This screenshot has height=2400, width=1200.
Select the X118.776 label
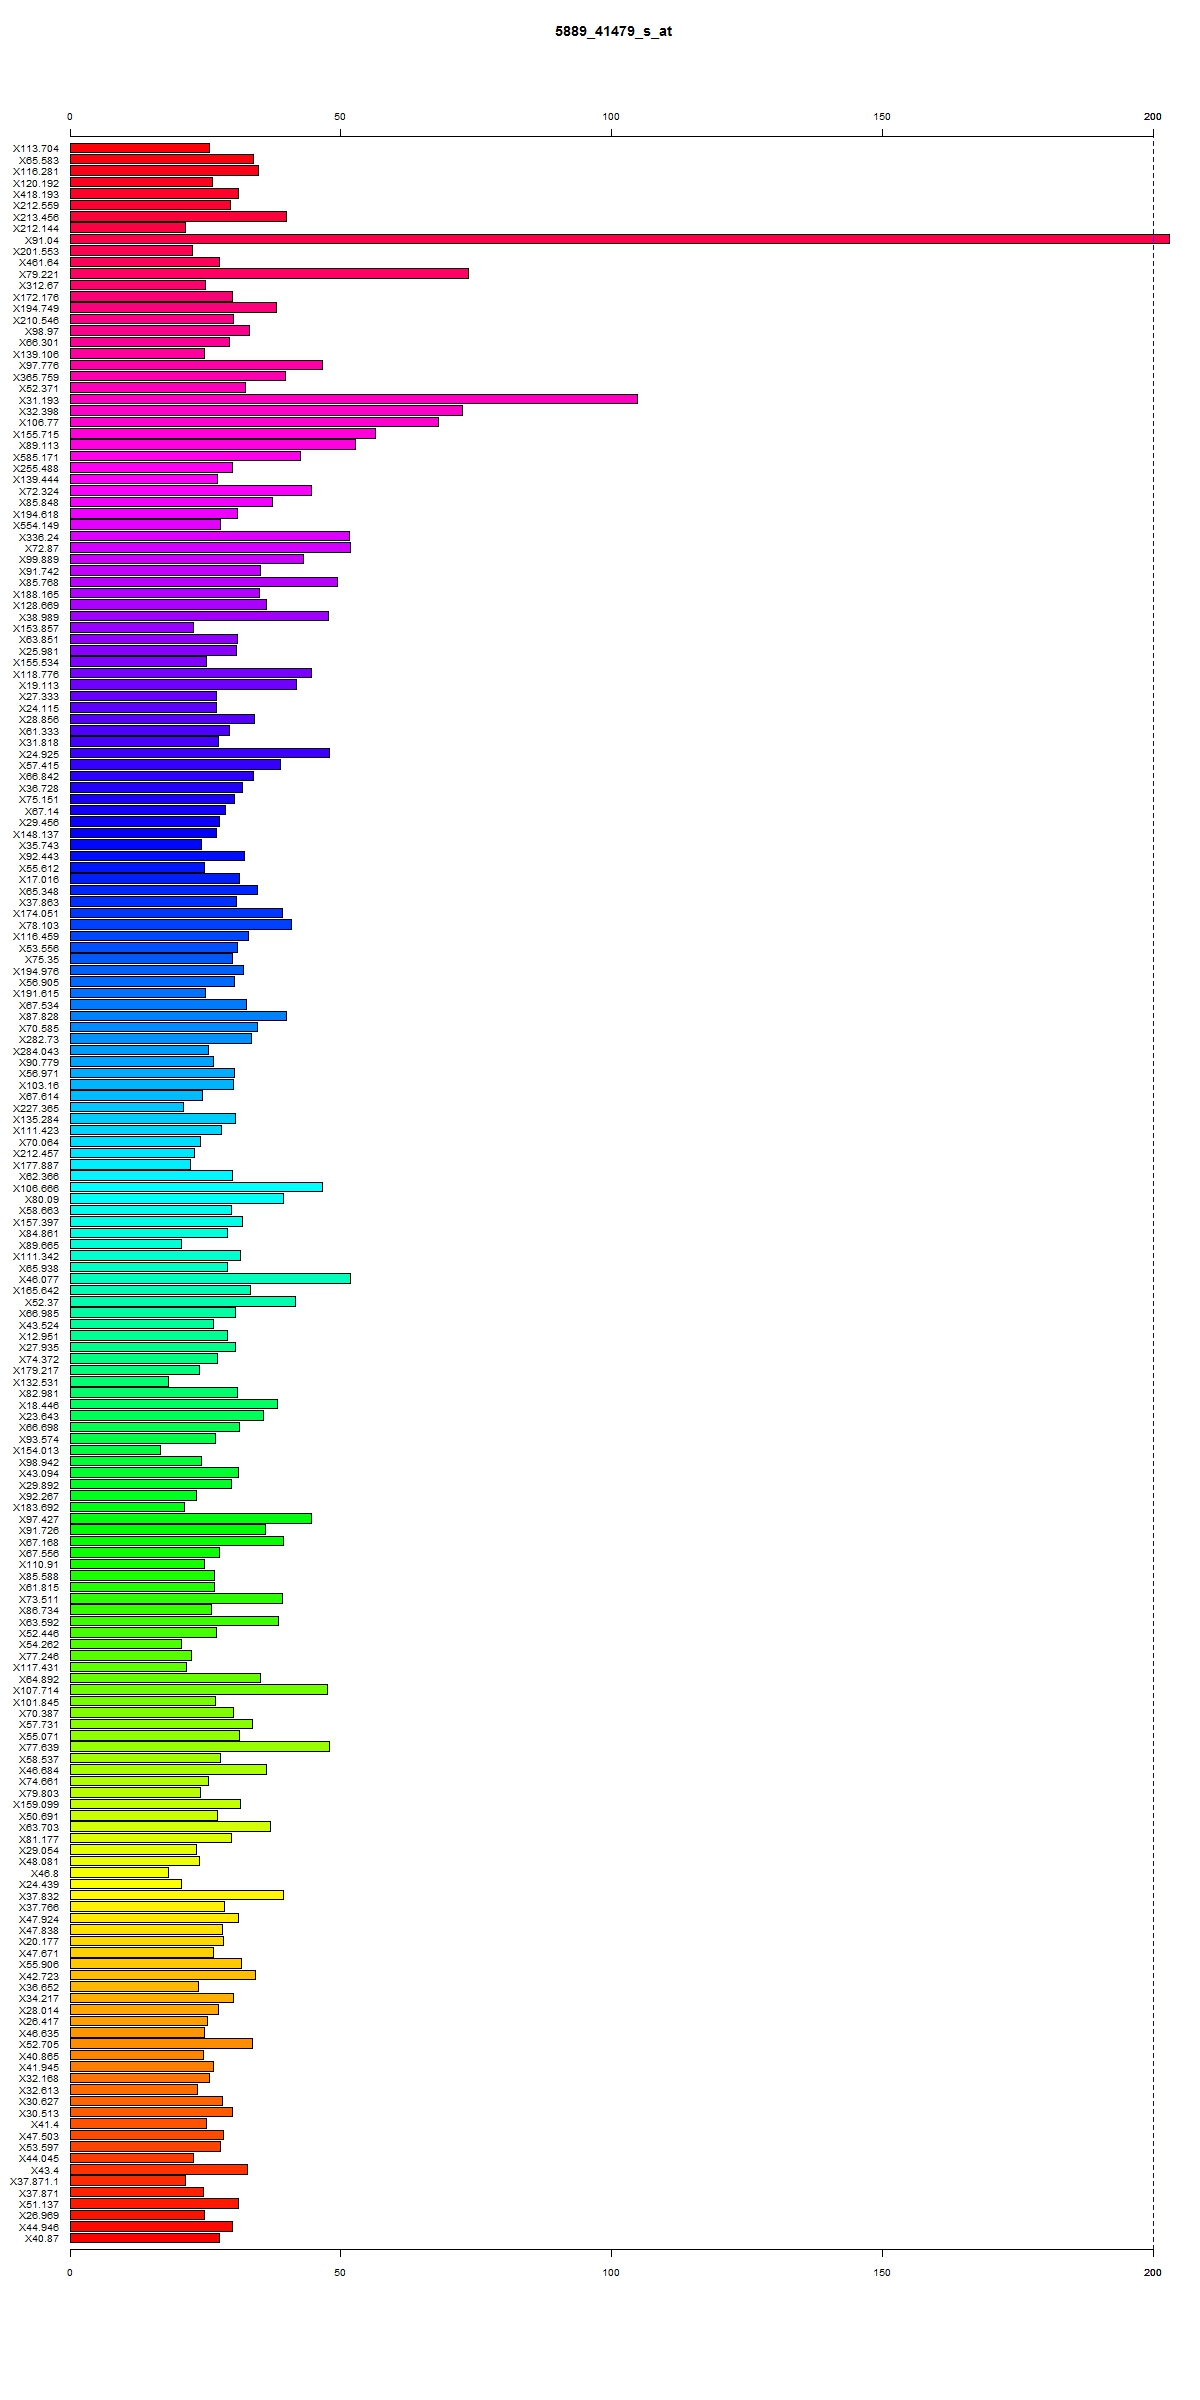36,674
